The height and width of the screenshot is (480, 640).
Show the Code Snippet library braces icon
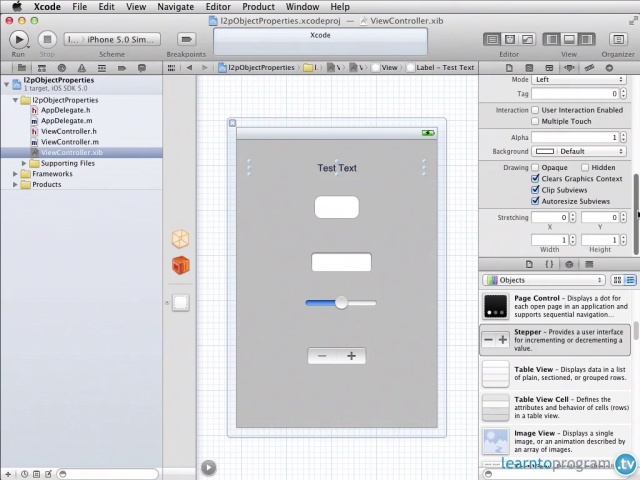pos(549,264)
